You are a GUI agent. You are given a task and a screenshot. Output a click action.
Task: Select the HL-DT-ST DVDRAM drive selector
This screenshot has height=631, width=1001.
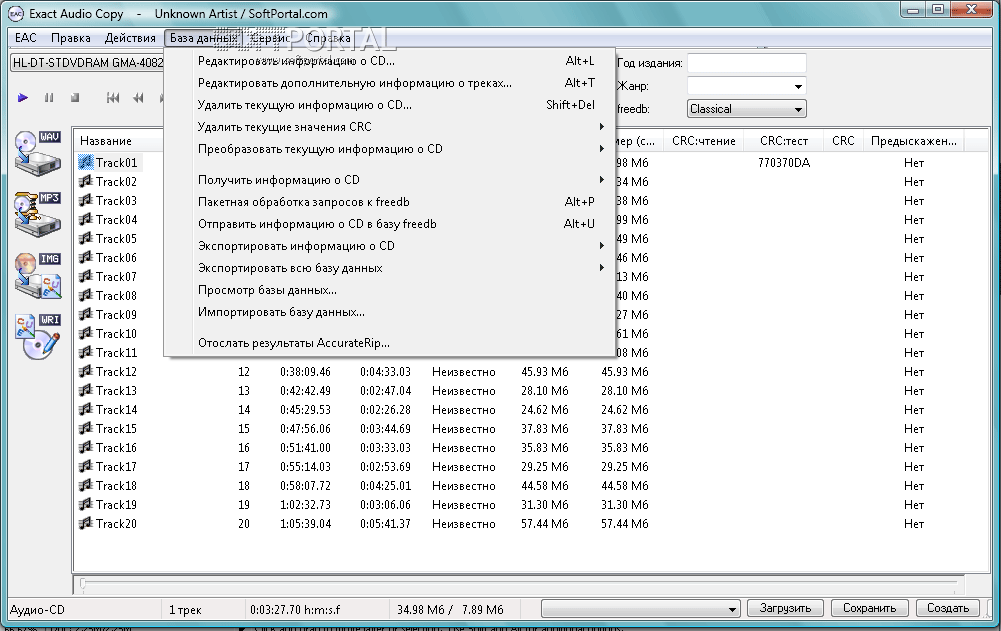click(x=87, y=63)
